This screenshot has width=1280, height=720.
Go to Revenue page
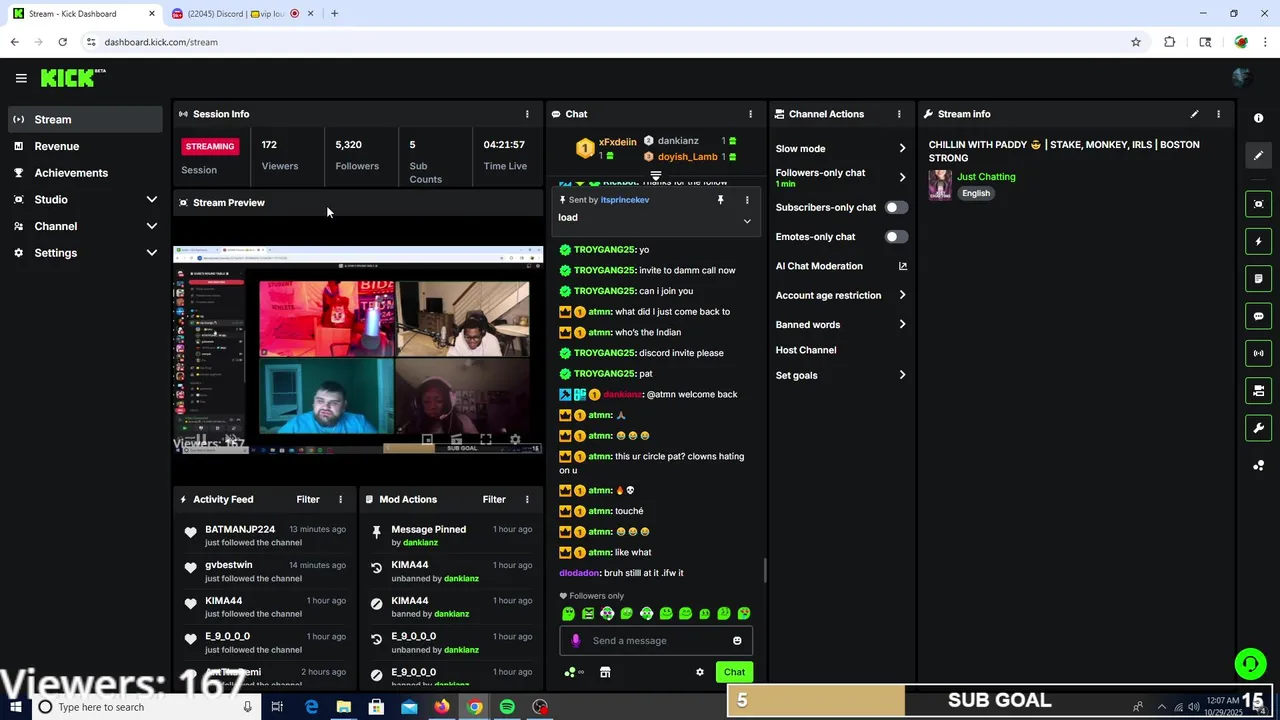(86, 146)
